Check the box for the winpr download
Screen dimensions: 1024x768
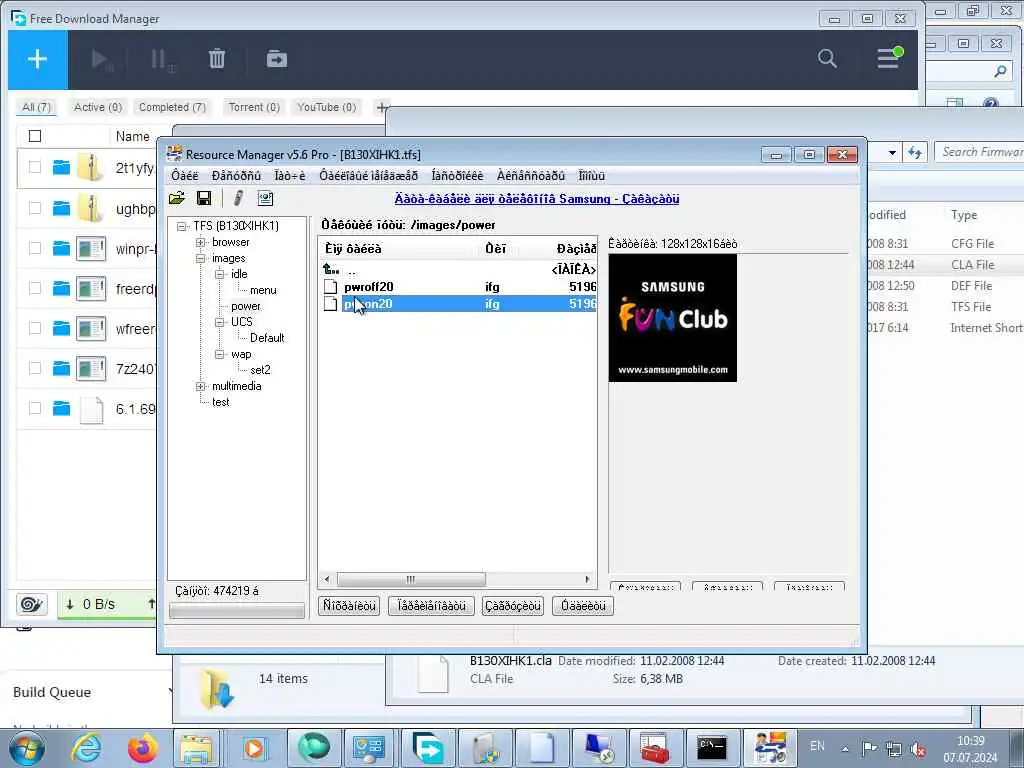pos(35,248)
